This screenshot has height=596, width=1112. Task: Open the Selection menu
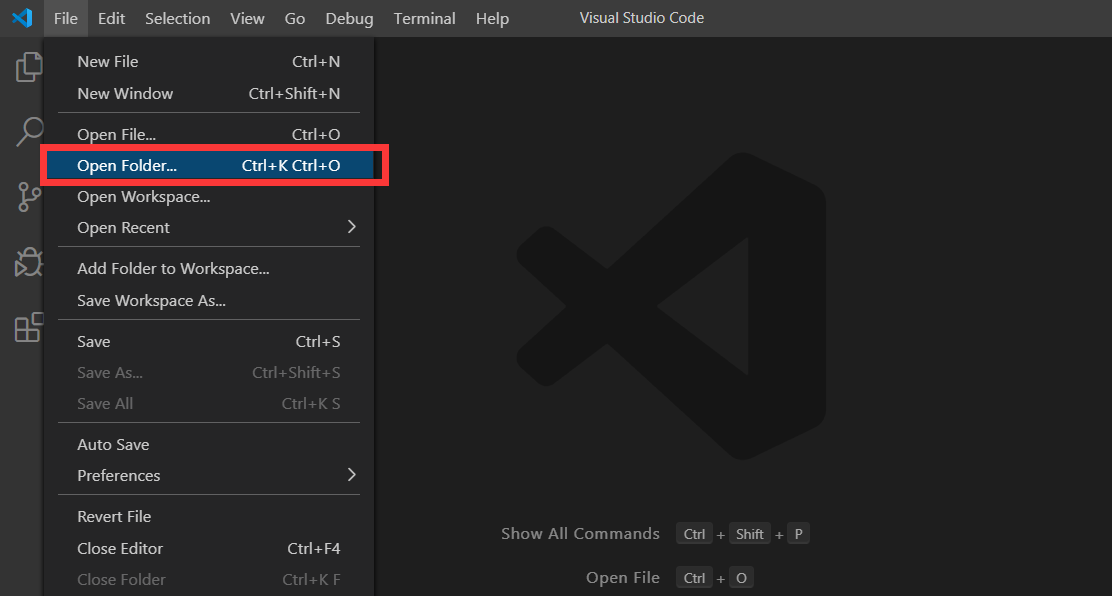[x=177, y=18]
